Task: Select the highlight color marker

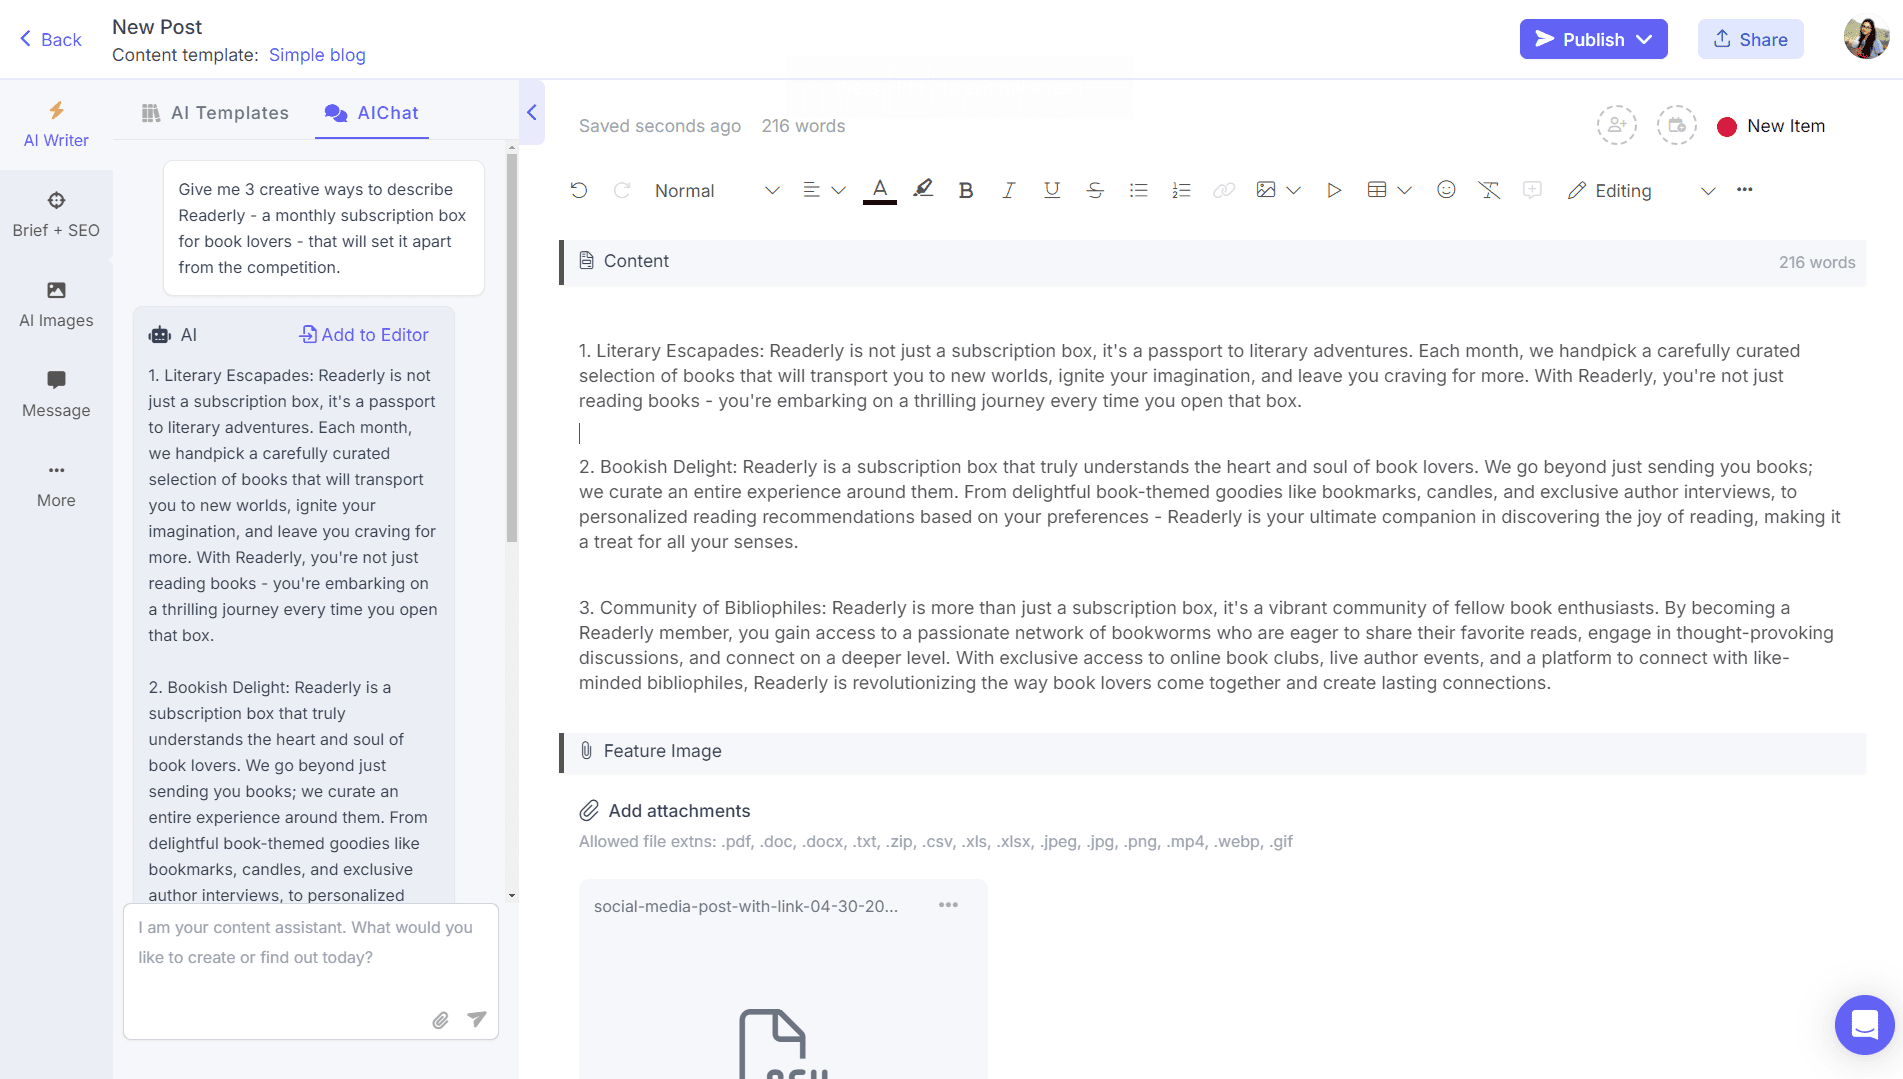Action: pyautogui.click(x=923, y=190)
